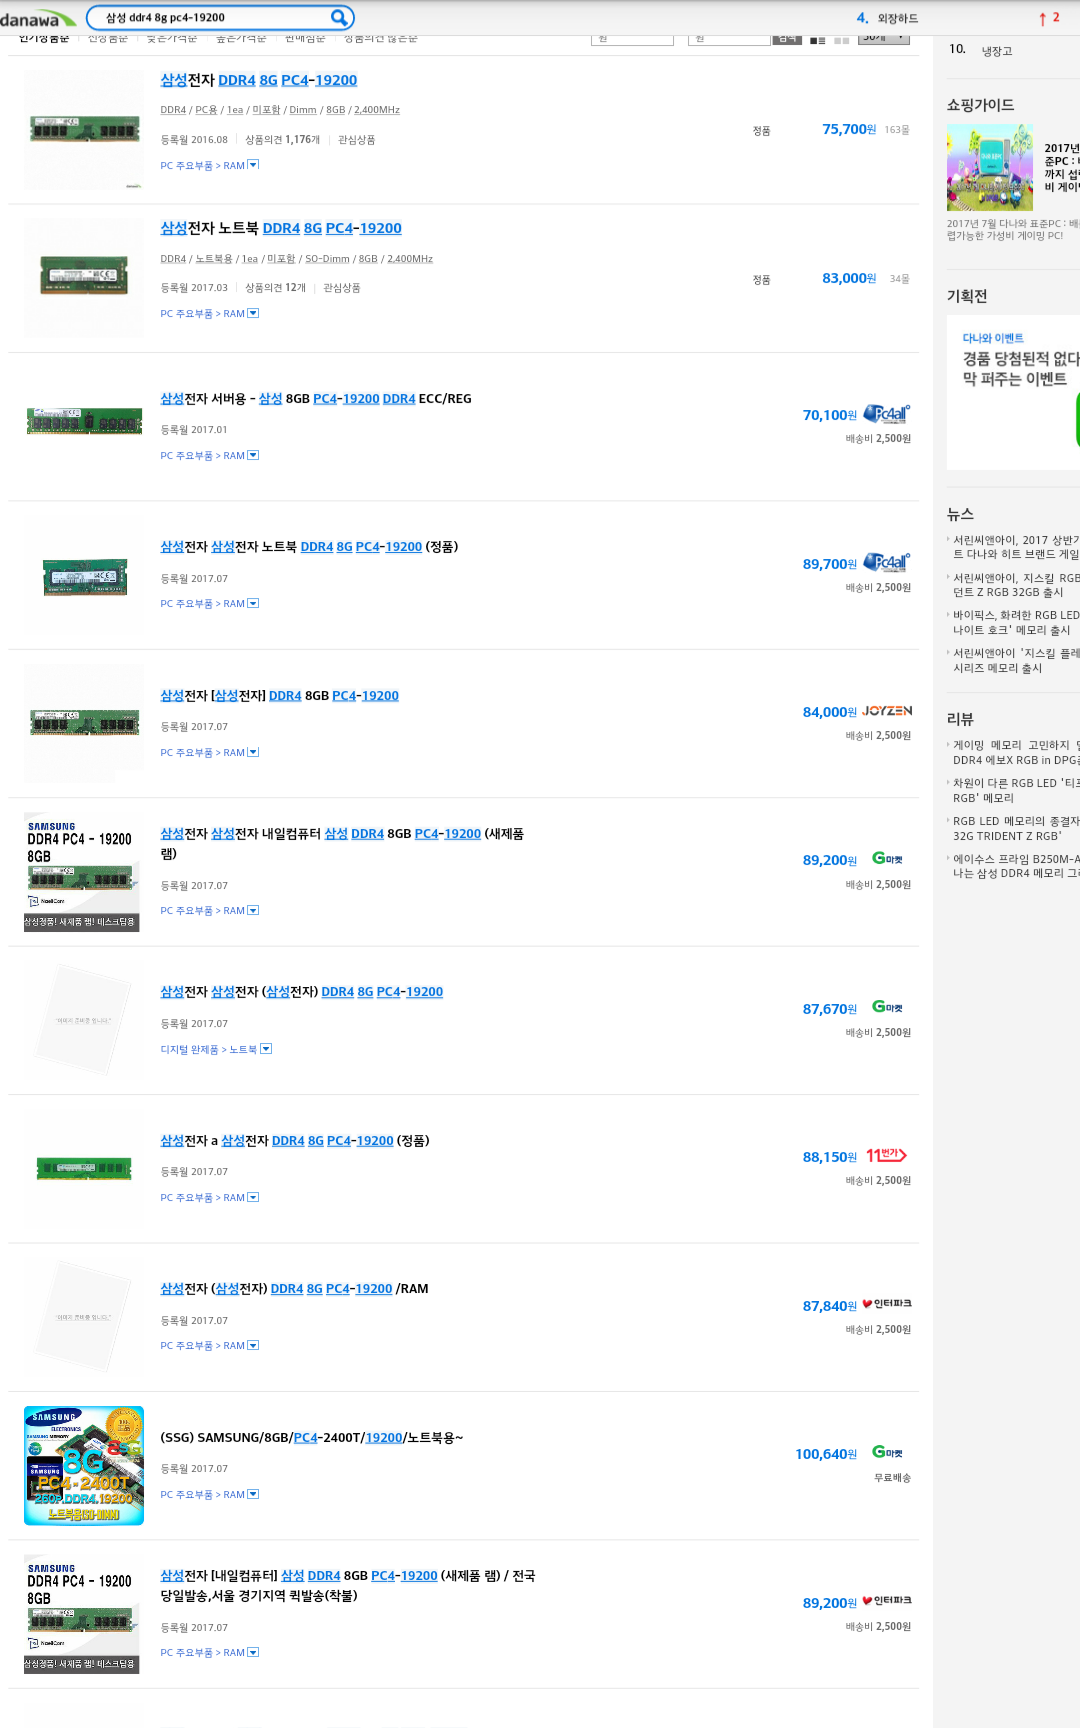The height and width of the screenshot is (1728, 1080).
Task: Open 인터파크 logo next to 87,840원 price
Action: (x=887, y=1304)
